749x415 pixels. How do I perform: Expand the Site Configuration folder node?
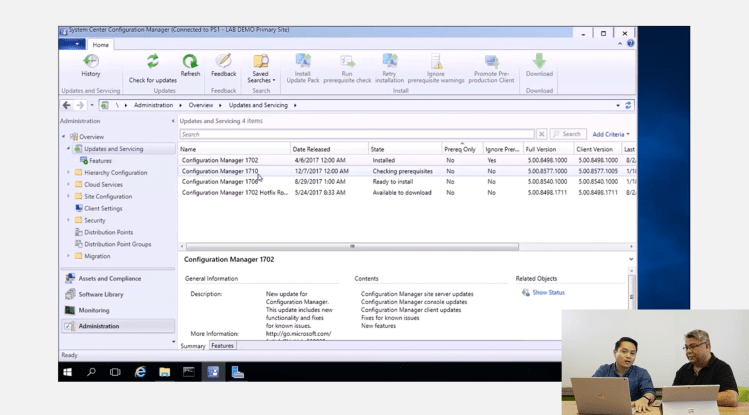pos(68,196)
